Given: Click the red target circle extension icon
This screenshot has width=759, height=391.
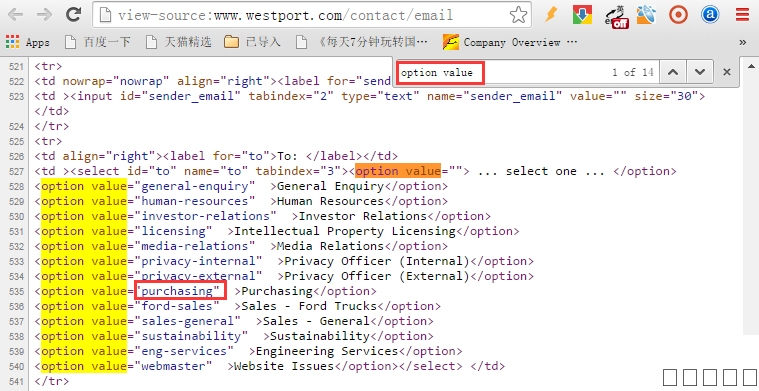Looking at the screenshot, I should point(678,15).
